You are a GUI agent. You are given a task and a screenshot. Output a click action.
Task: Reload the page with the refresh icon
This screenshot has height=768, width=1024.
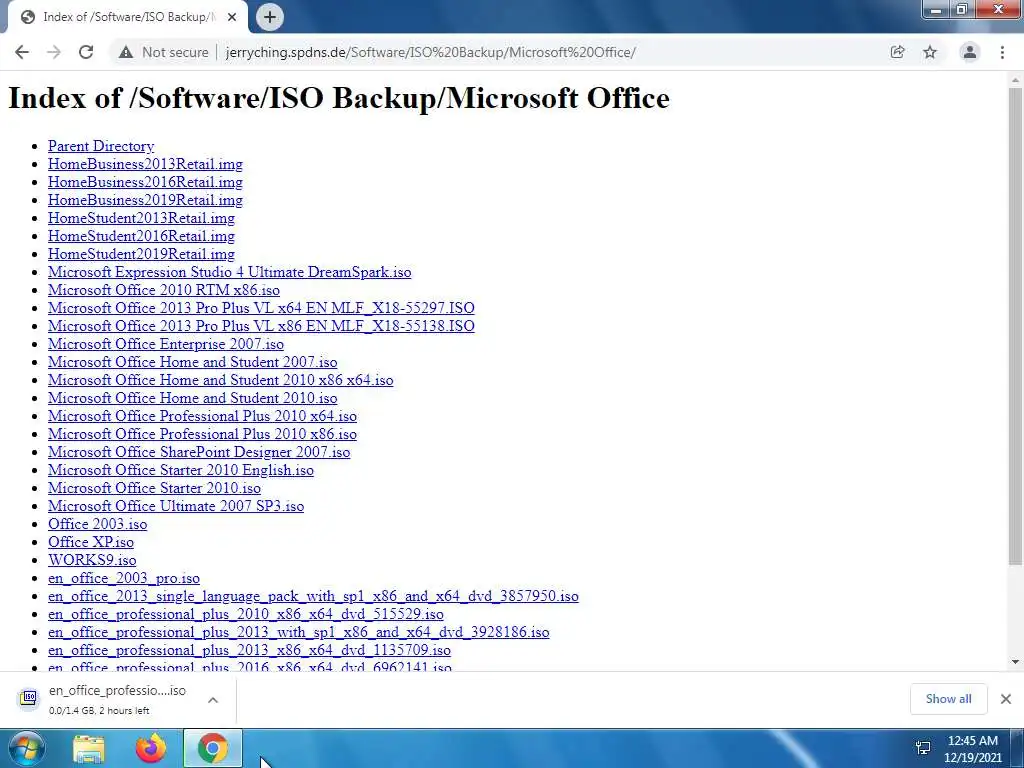[86, 52]
